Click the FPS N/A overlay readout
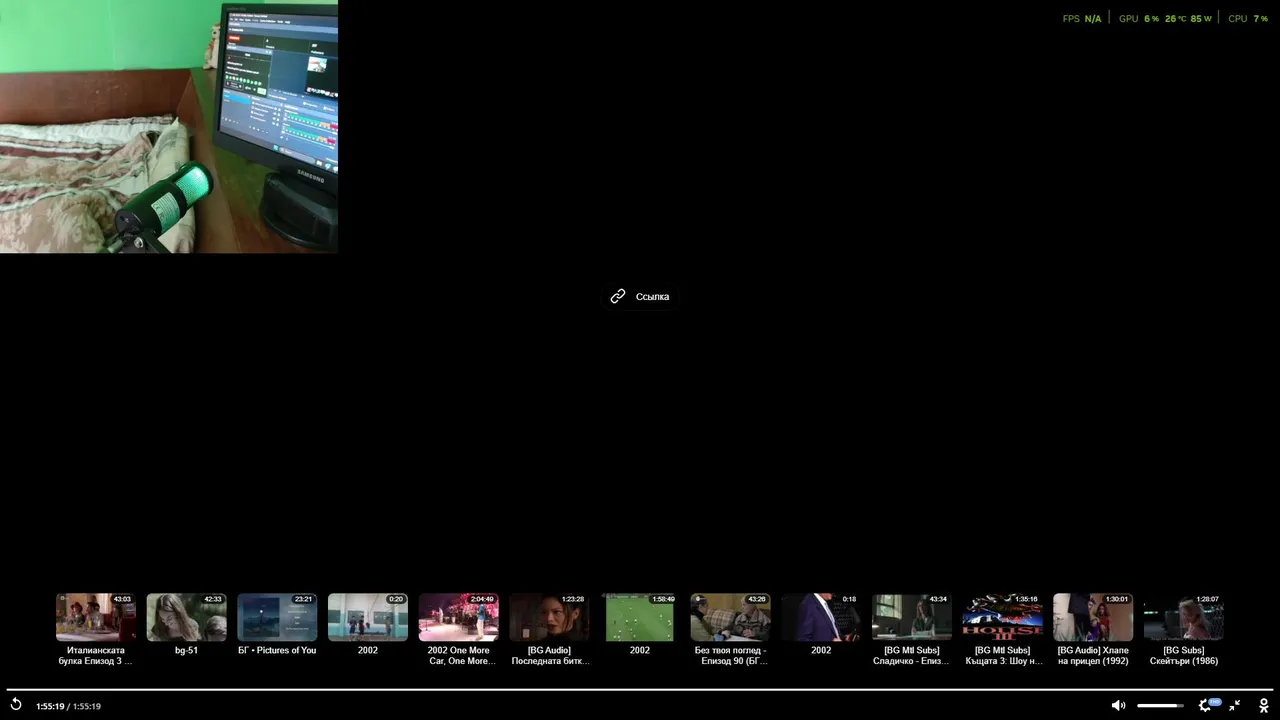The image size is (1280, 720). click(x=1082, y=19)
